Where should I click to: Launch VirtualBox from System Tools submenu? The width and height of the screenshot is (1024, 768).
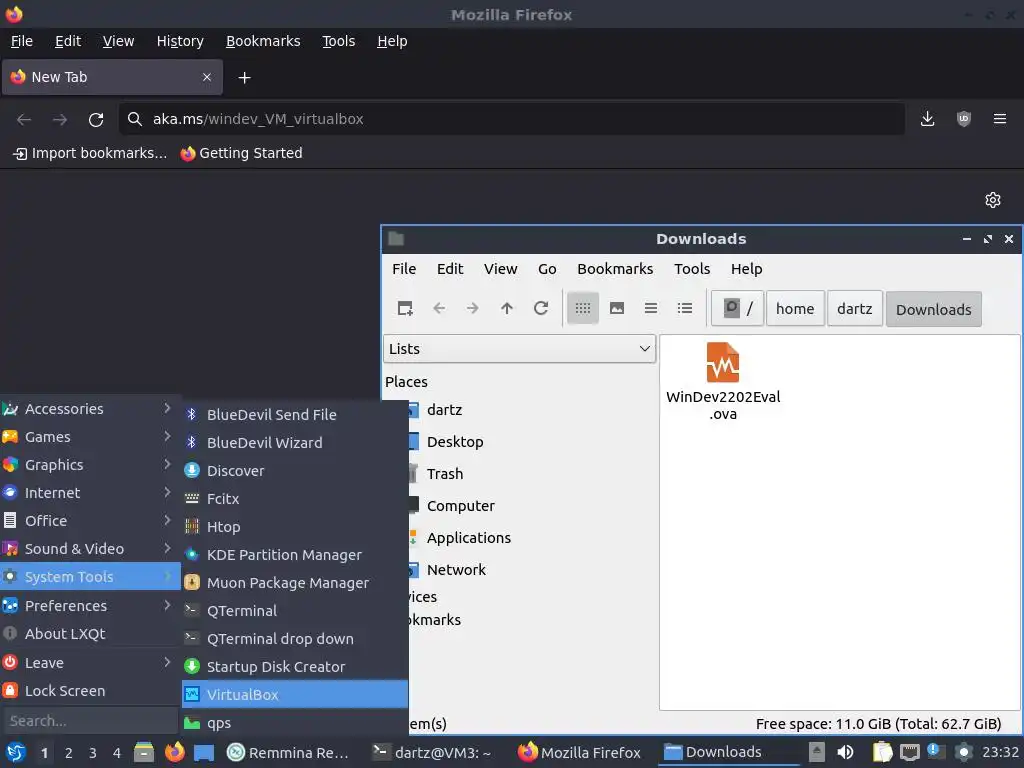click(295, 694)
